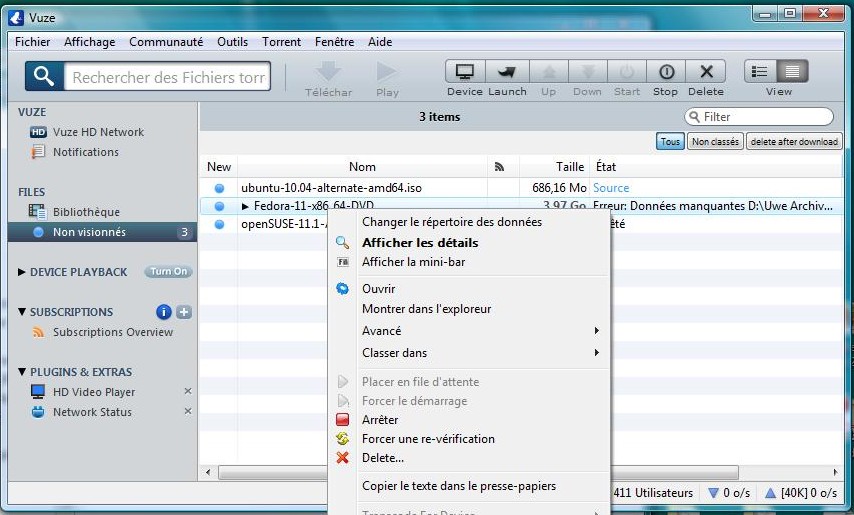This screenshot has width=854, height=515.
Task: Open the Outils menu
Action: point(232,42)
